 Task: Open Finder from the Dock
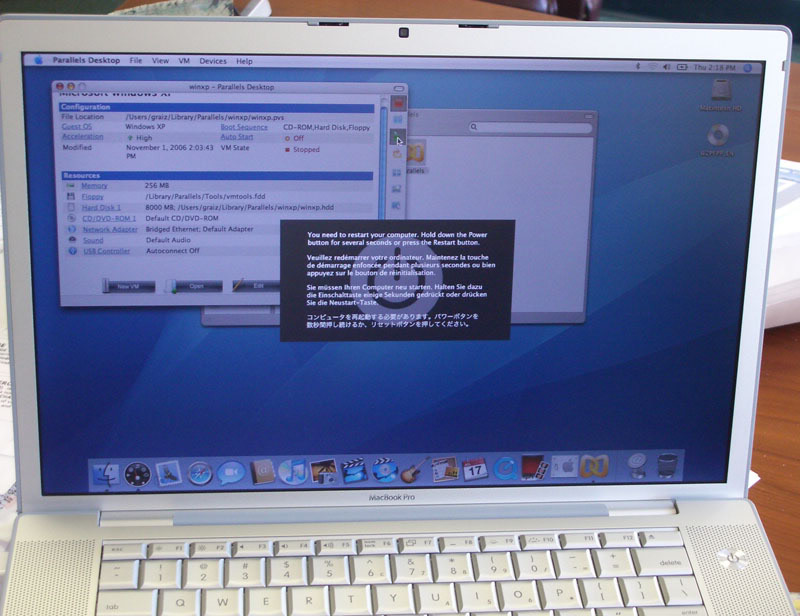[x=107, y=475]
